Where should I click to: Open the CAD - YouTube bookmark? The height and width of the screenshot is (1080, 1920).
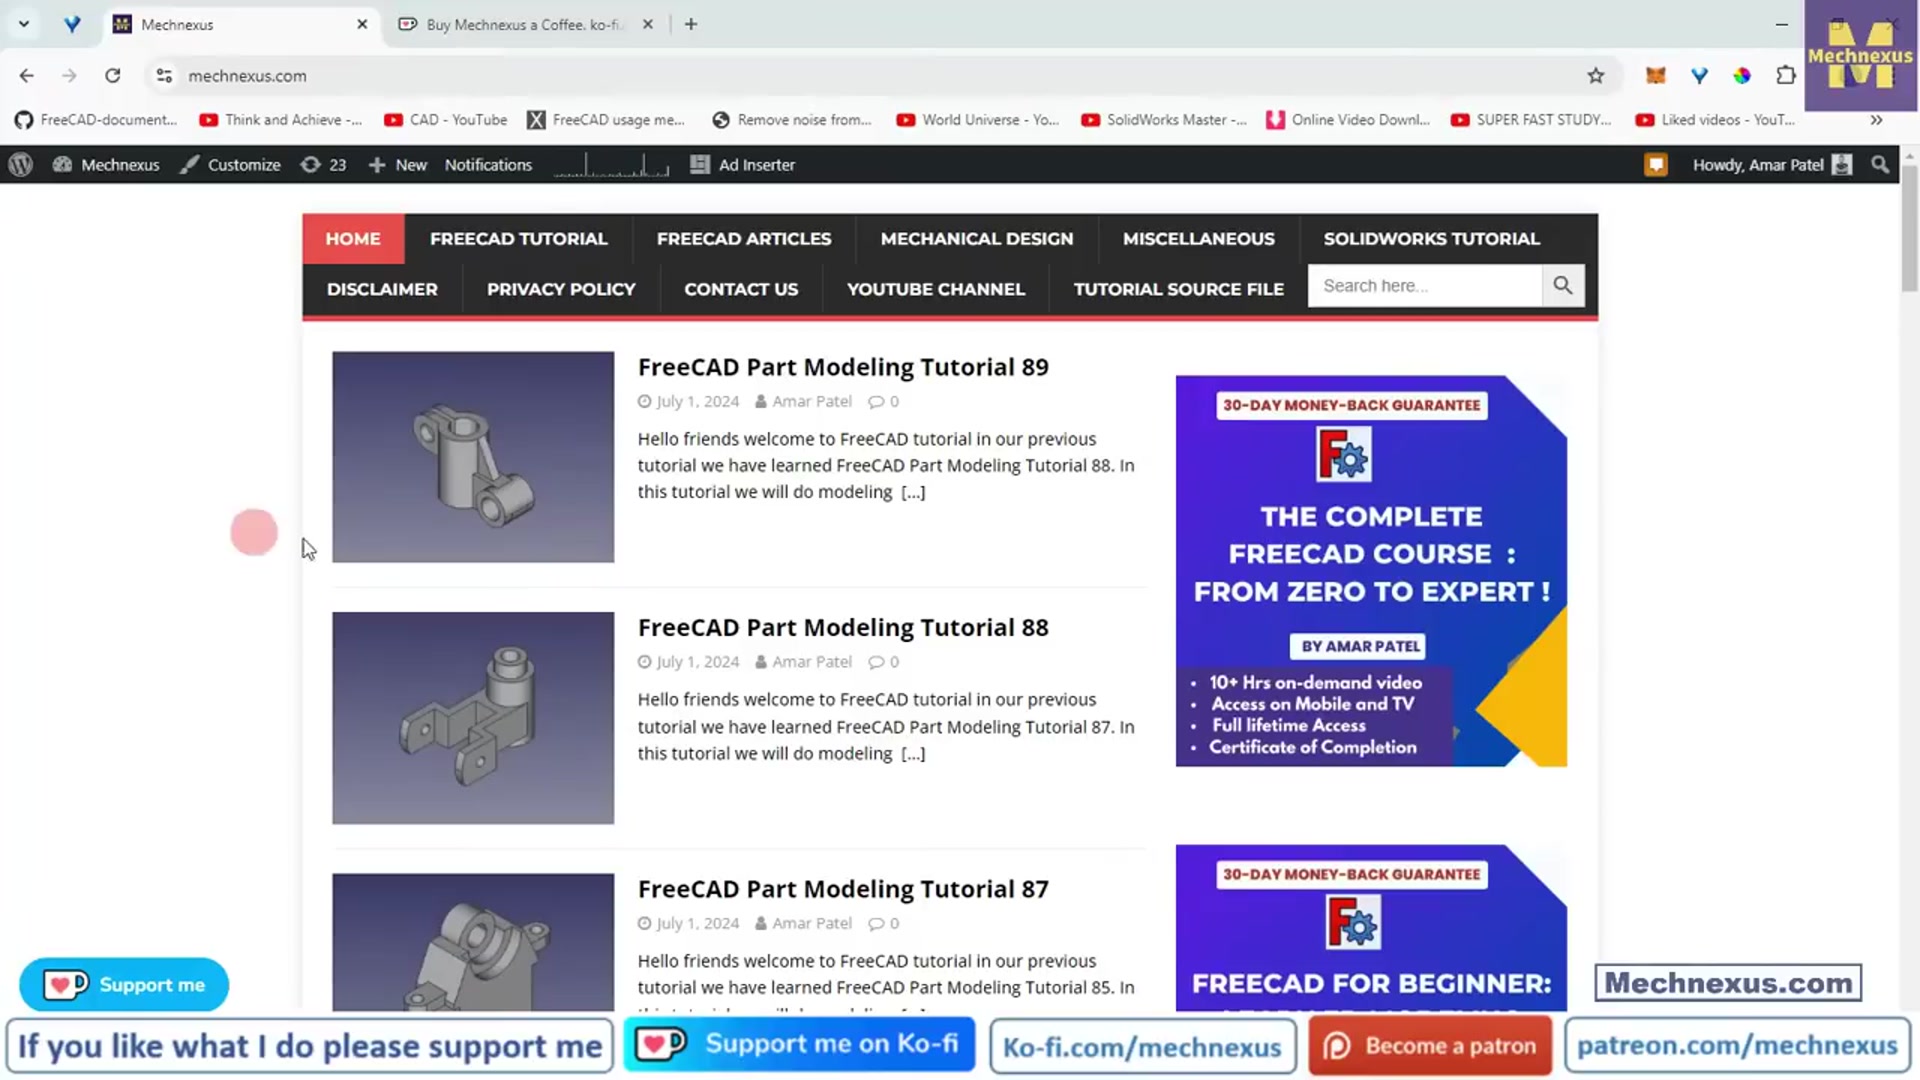click(x=446, y=120)
